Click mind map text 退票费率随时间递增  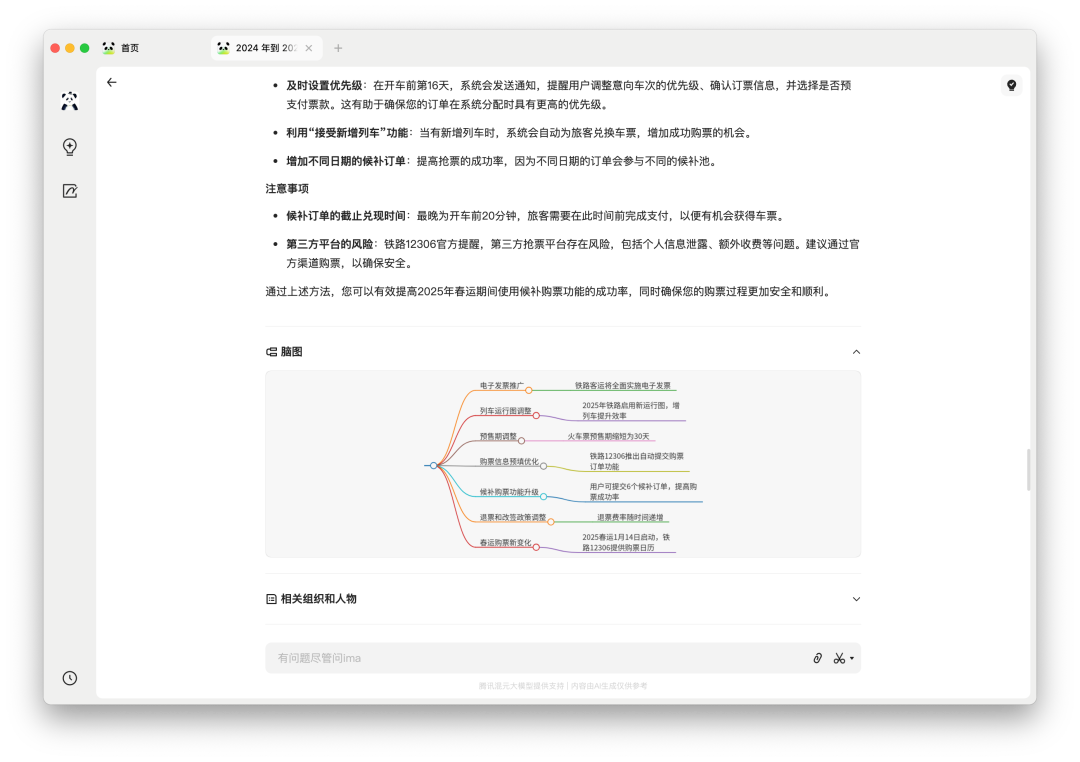[630, 517]
